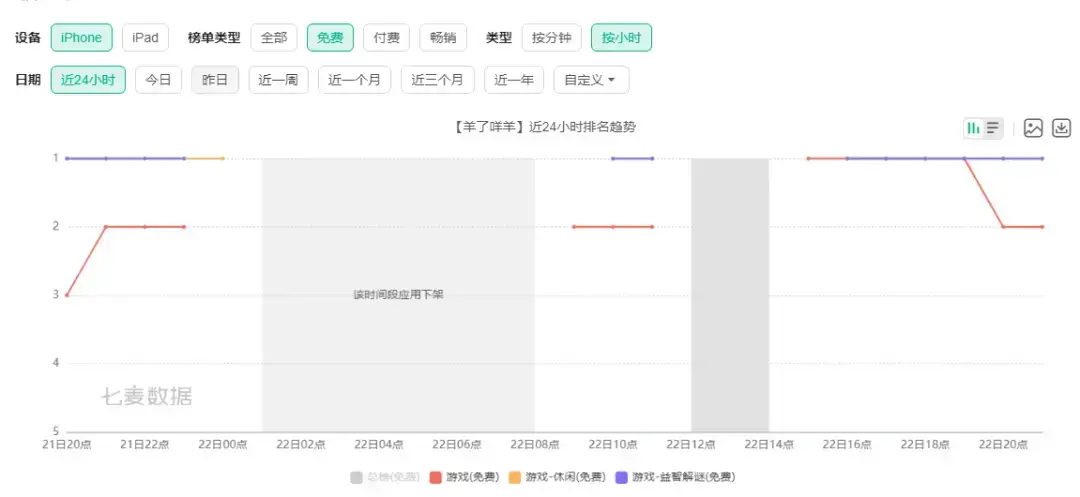Viewport: 1080px width, 497px height.
Task: Choose 免费 chart type
Action: [x=331, y=38]
